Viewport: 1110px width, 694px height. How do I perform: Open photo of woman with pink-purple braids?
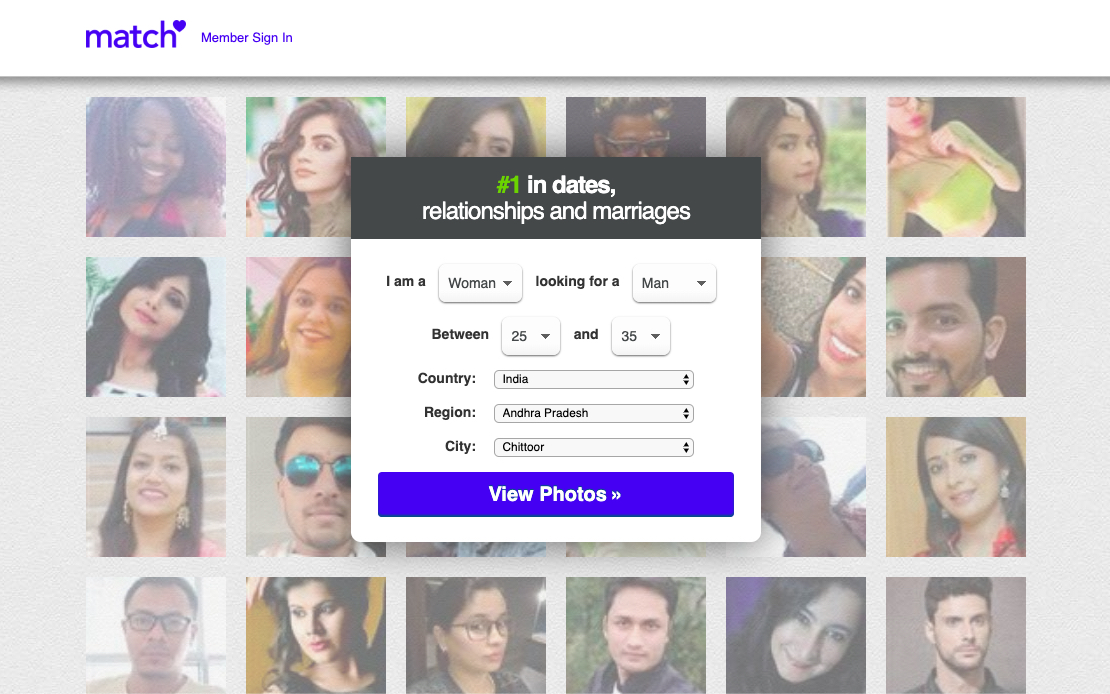156,167
